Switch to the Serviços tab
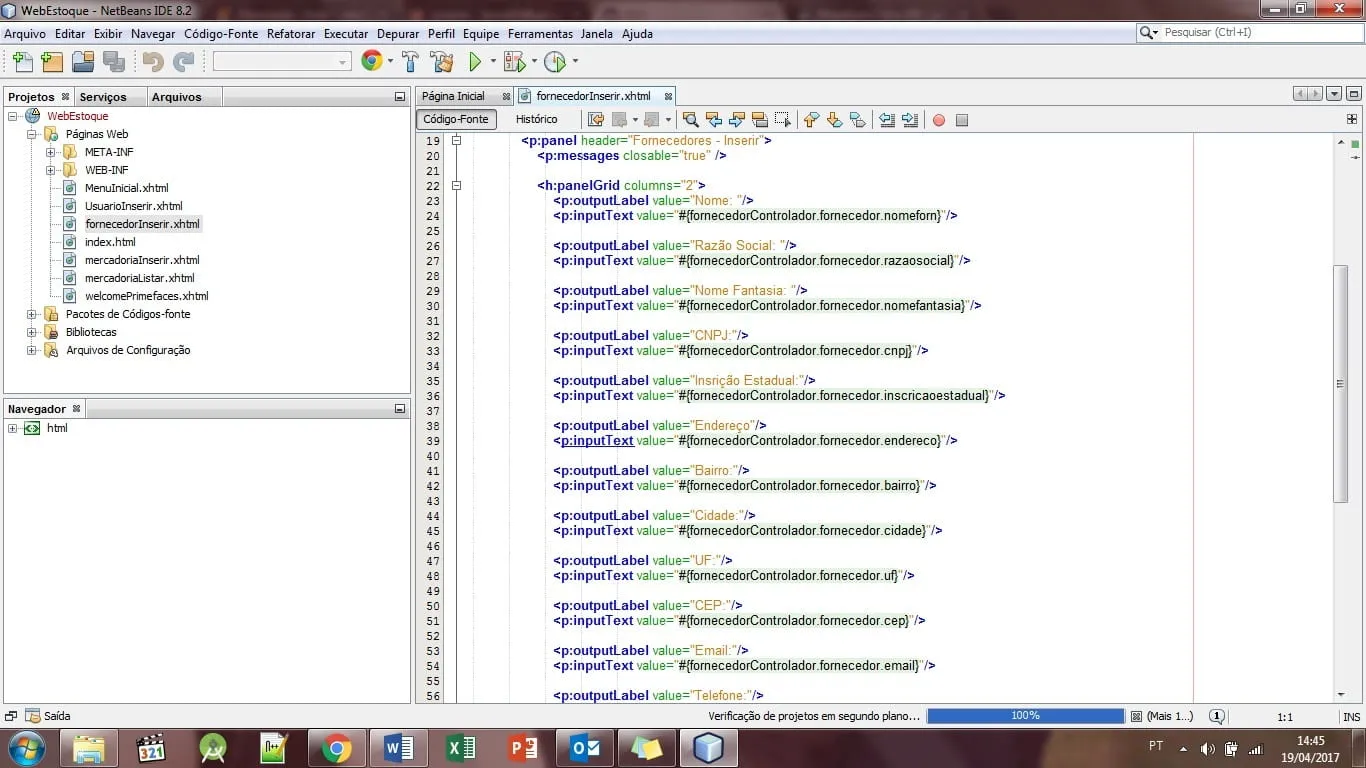Screen dimensions: 1366x768 (103, 97)
